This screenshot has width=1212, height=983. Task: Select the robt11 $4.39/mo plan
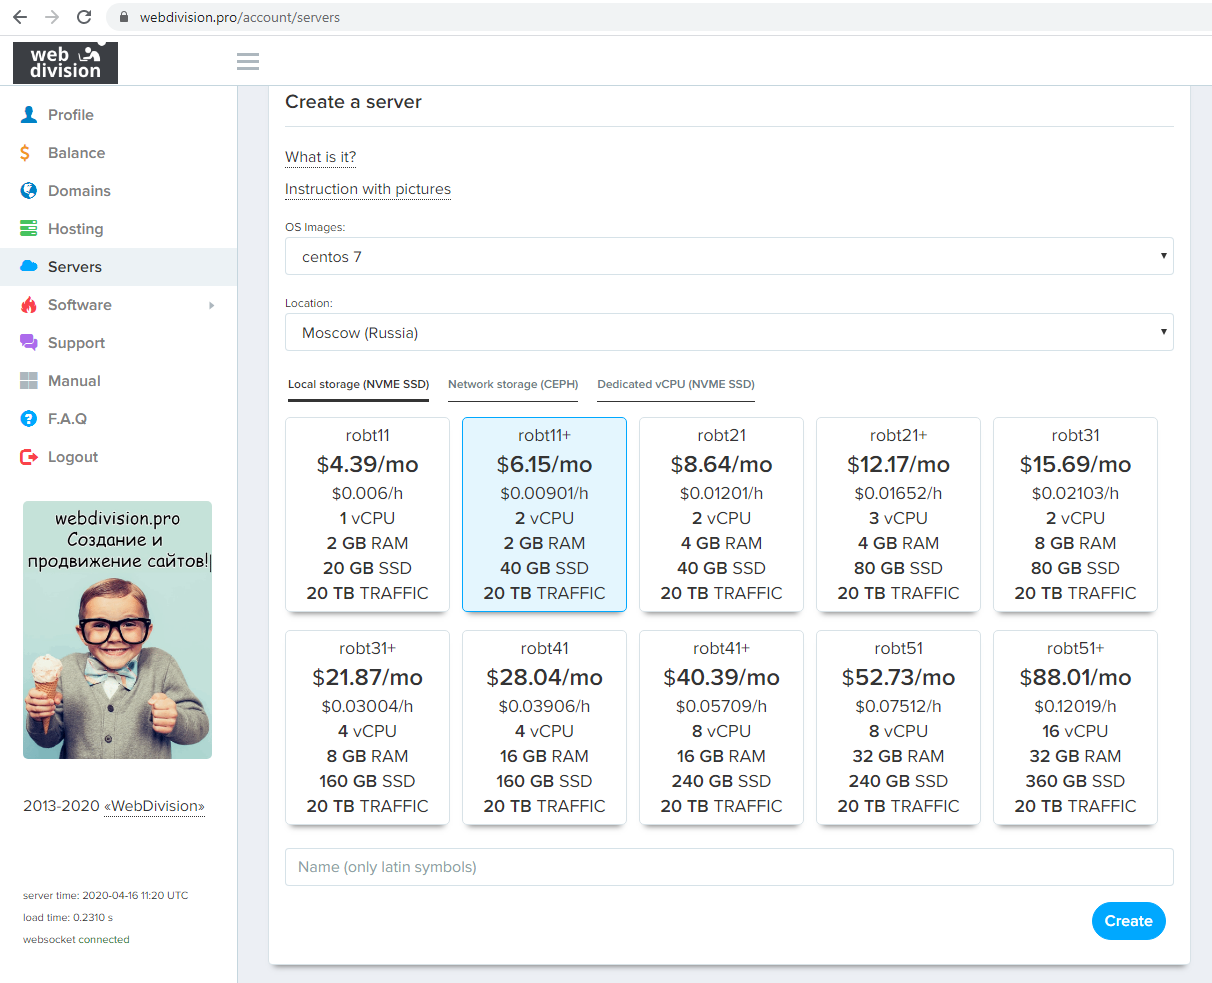tap(367, 514)
